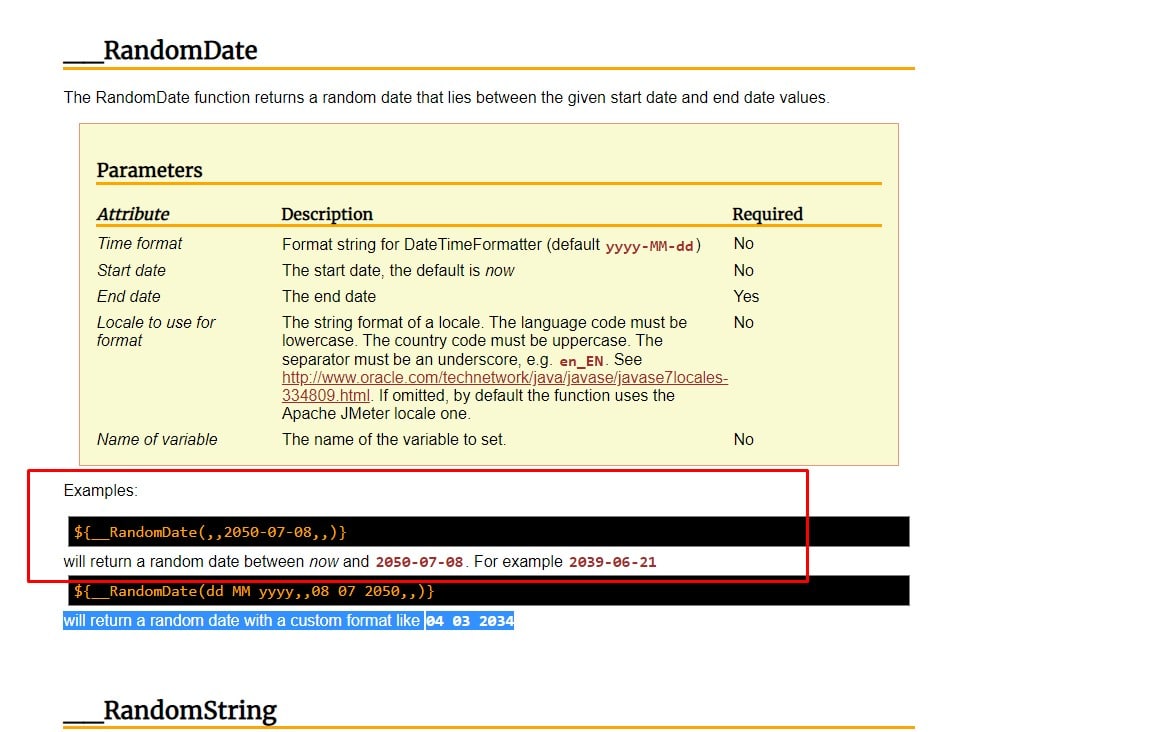Click the __RandomString section heading

[170, 710]
